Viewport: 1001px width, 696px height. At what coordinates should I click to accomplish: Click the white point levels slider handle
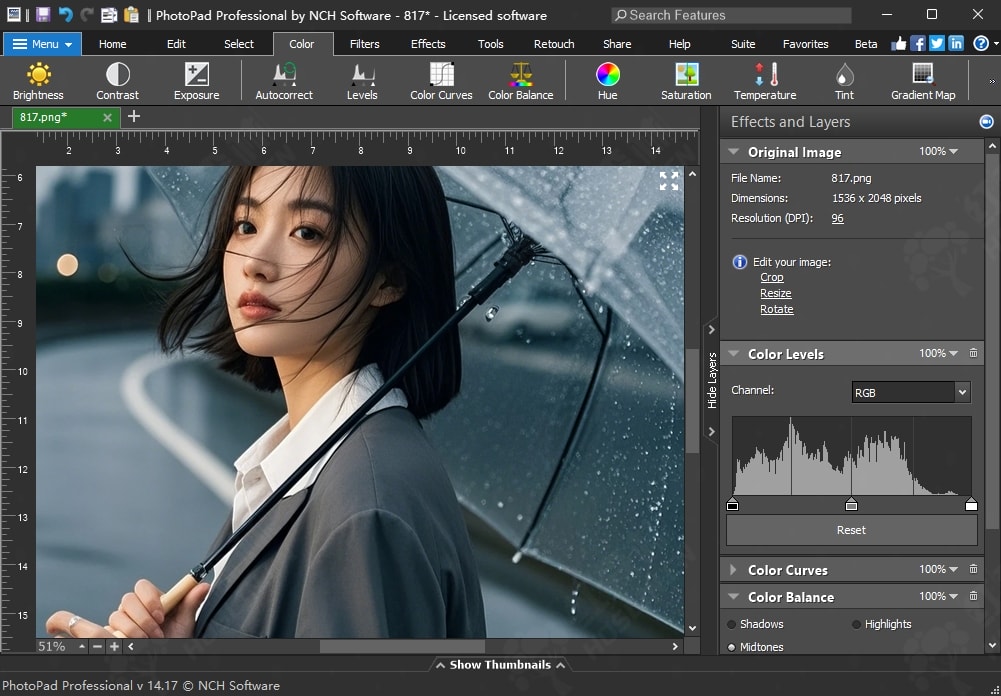[x=971, y=505]
